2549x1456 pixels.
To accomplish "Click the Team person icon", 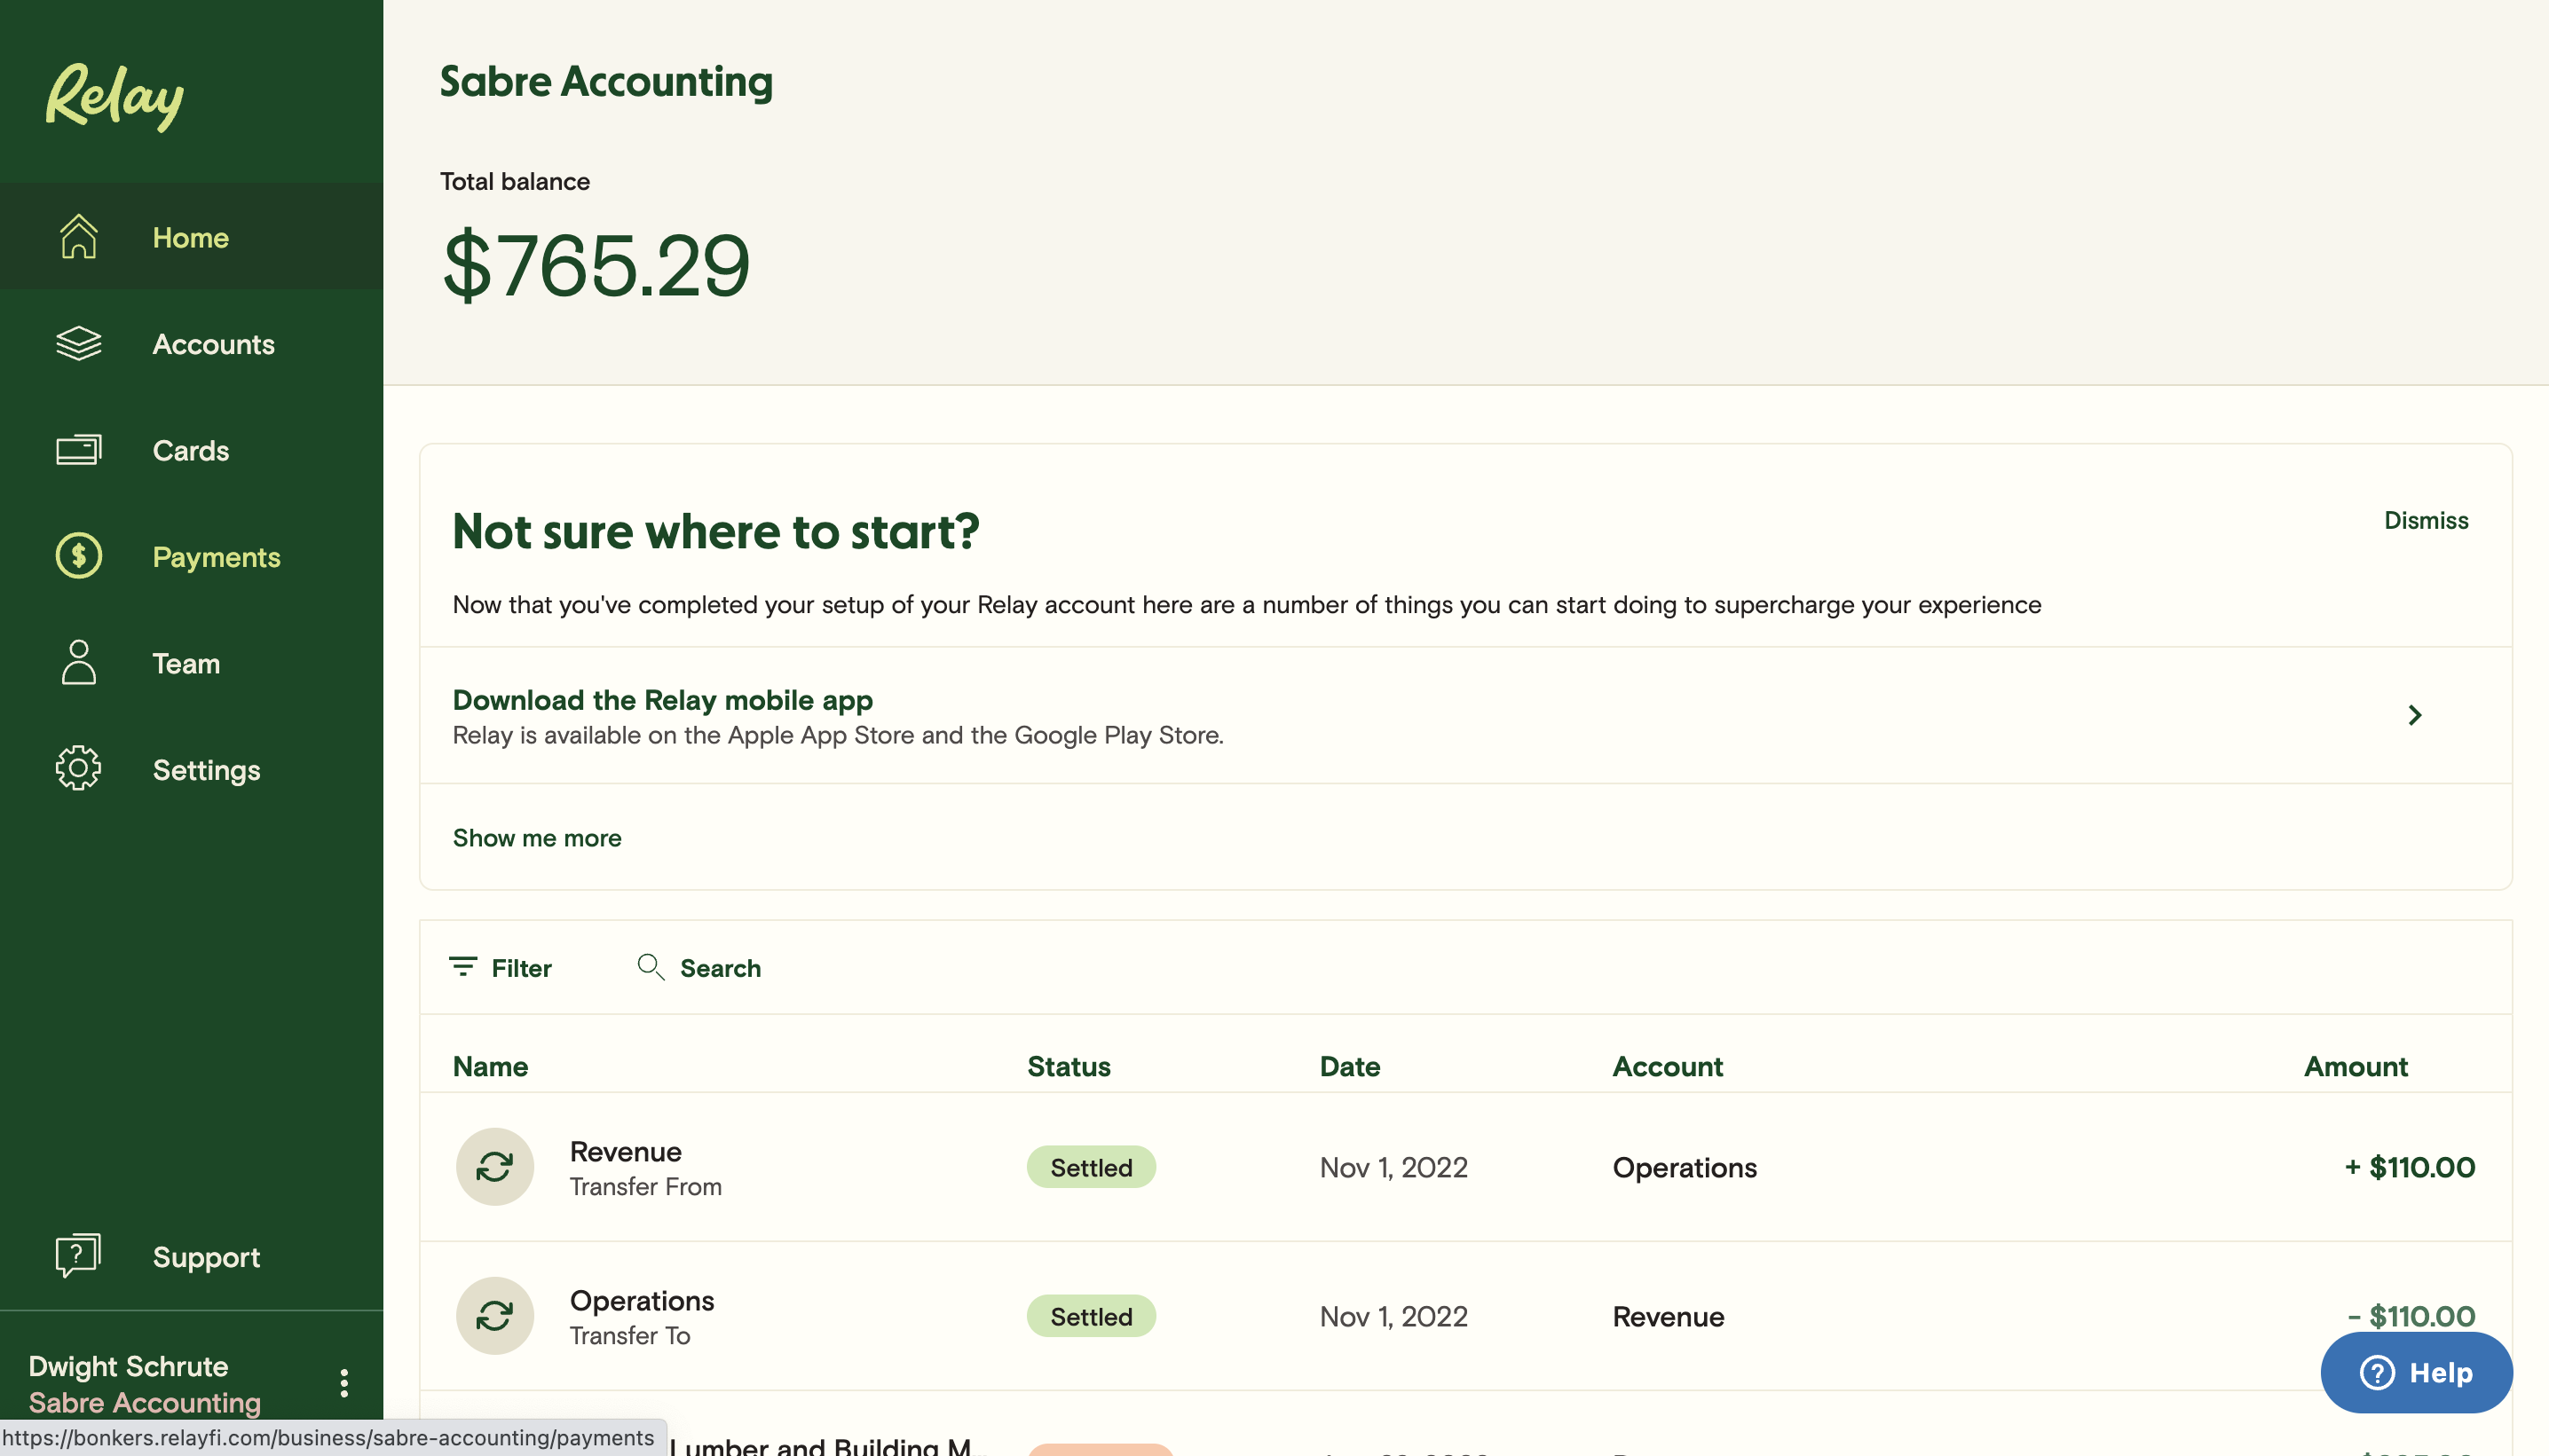I will (78, 663).
